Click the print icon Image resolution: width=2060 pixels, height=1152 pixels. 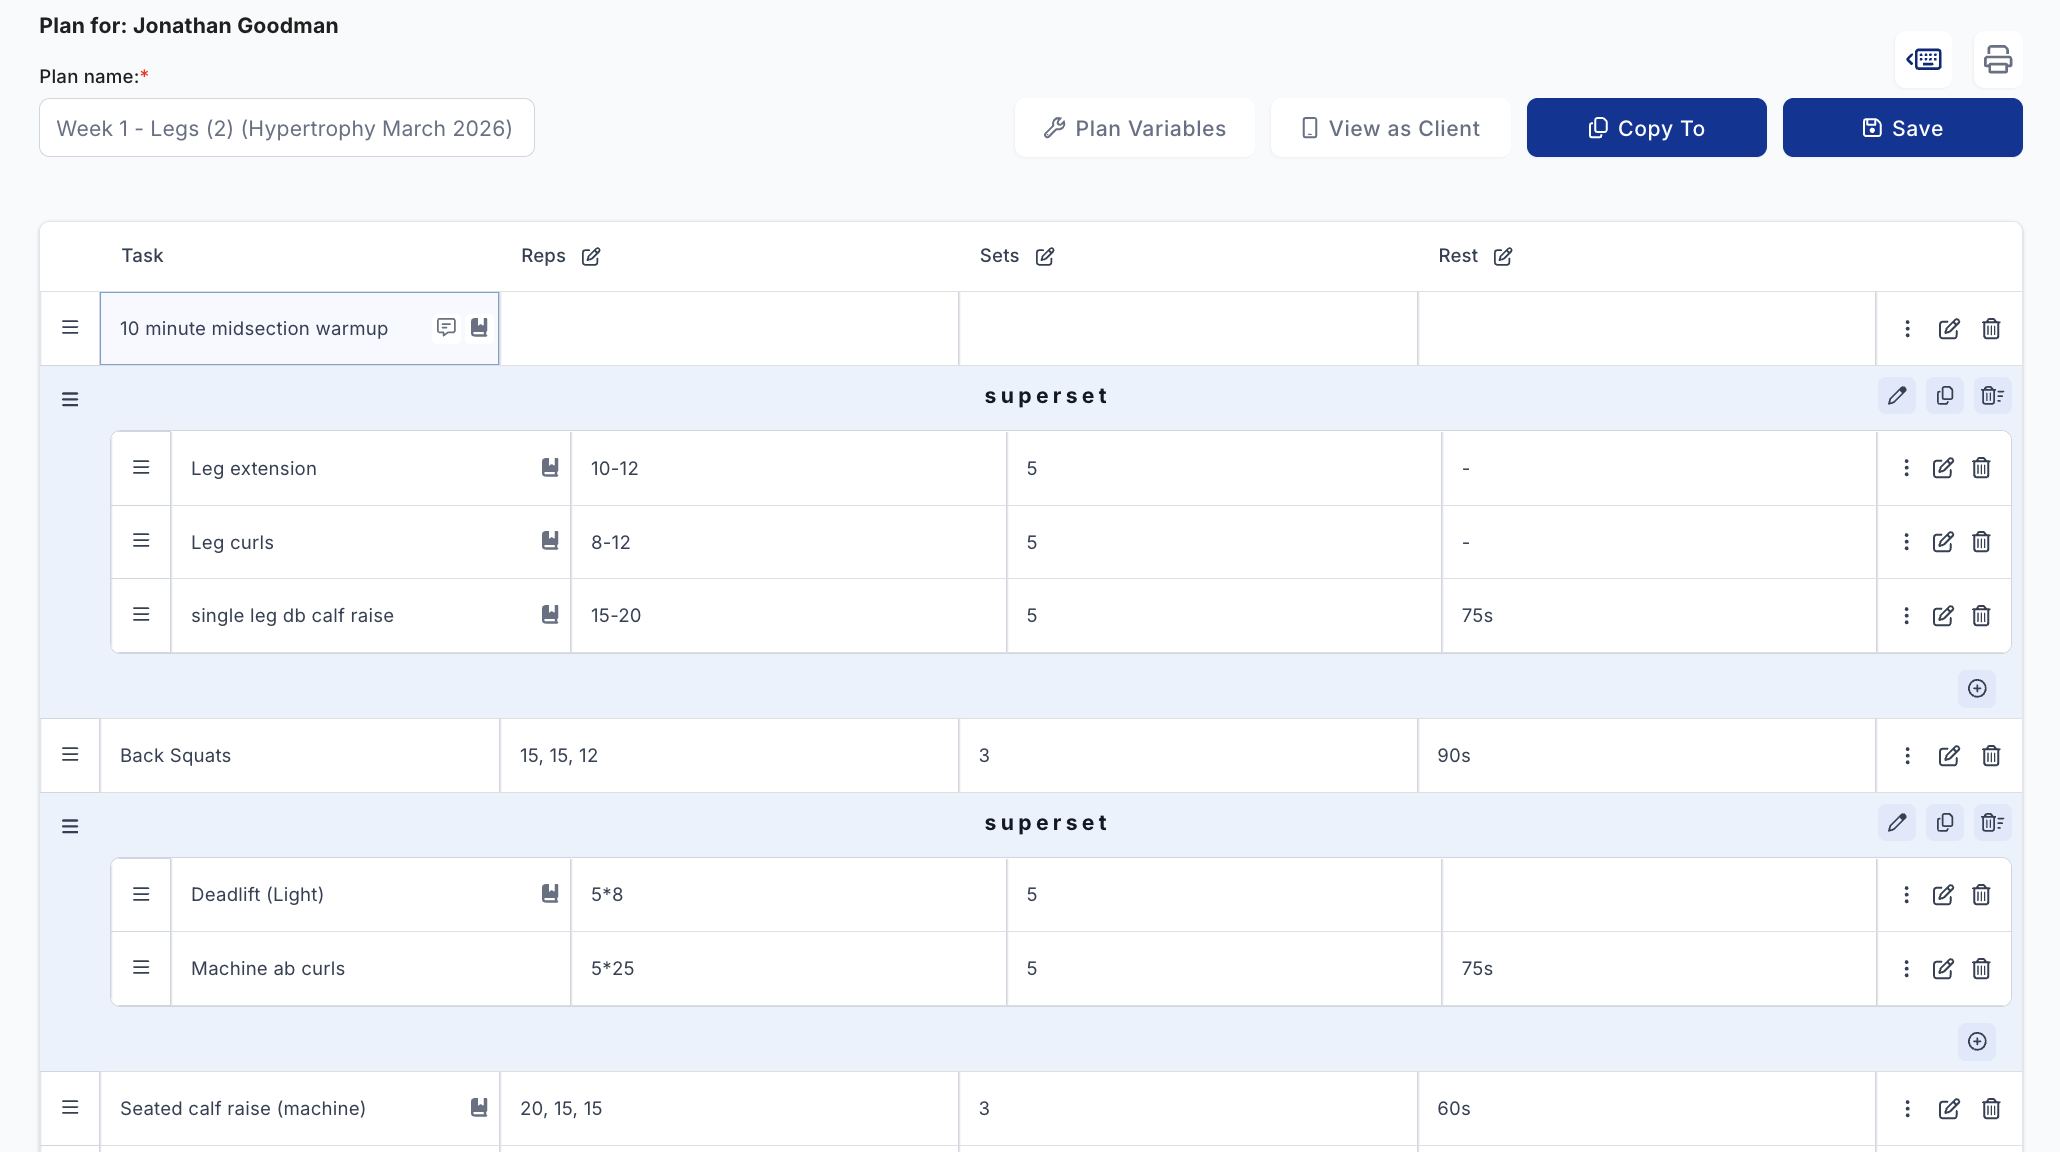point(1997,60)
